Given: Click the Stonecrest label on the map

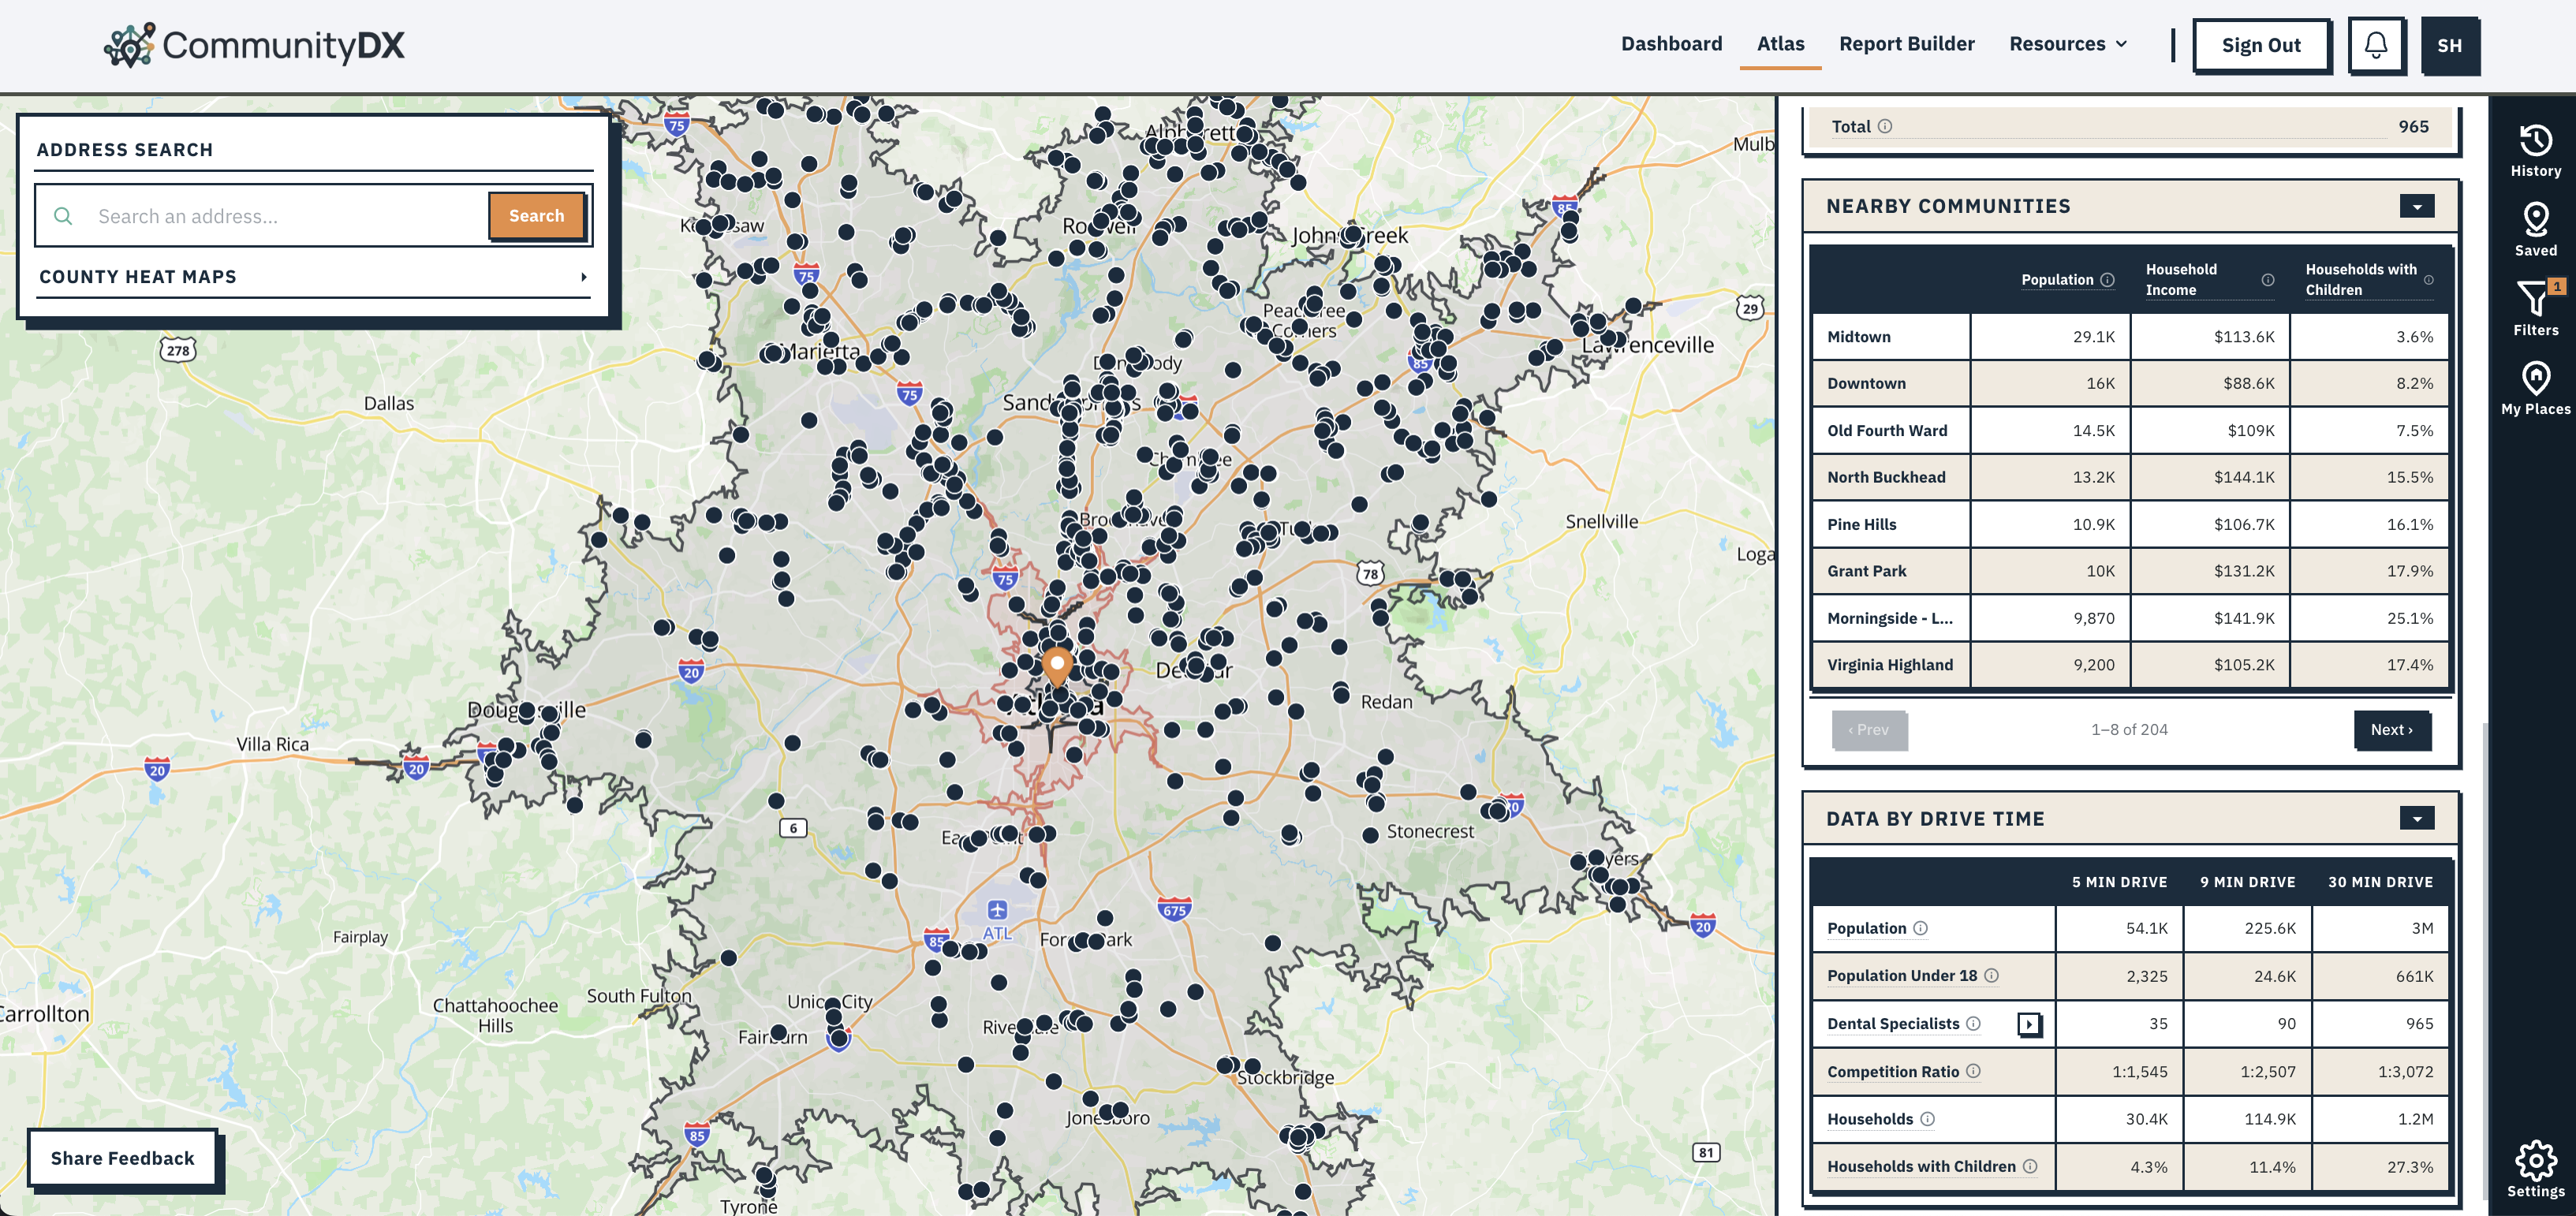Looking at the screenshot, I should click(x=1430, y=831).
